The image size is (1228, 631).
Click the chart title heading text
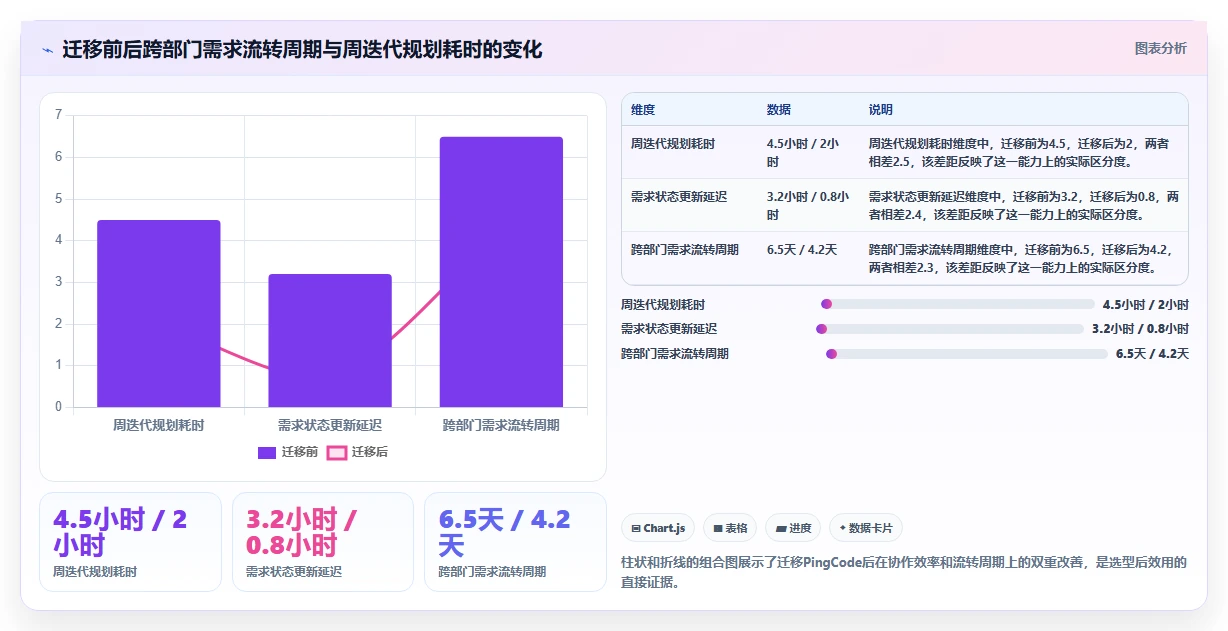click(x=302, y=49)
